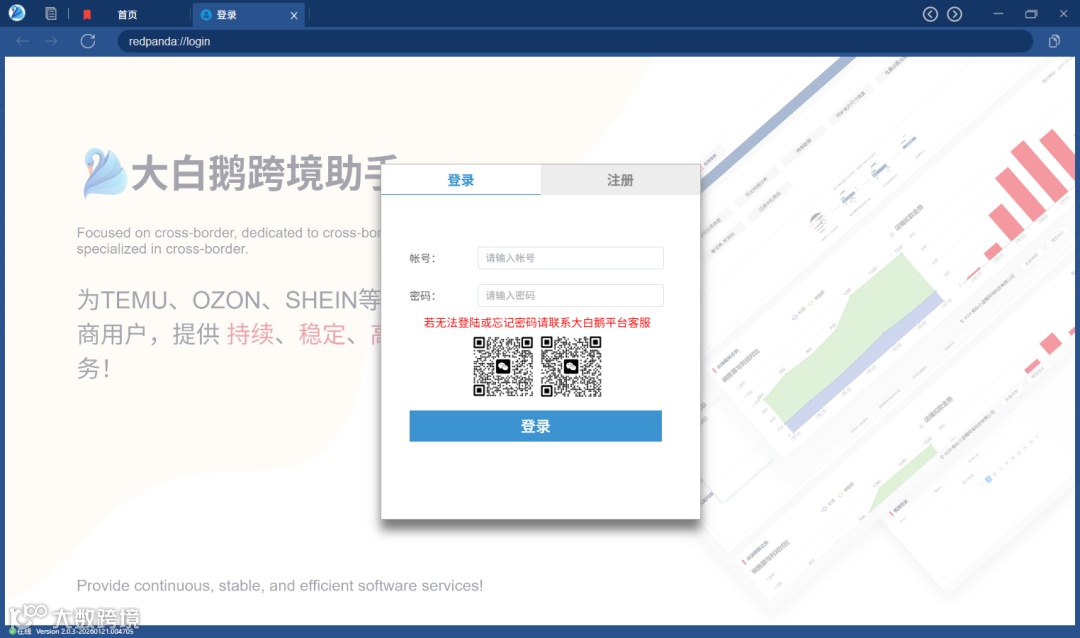This screenshot has height=638, width=1080.
Task: Open the 注册 tab in login dialog
Action: [x=620, y=180]
